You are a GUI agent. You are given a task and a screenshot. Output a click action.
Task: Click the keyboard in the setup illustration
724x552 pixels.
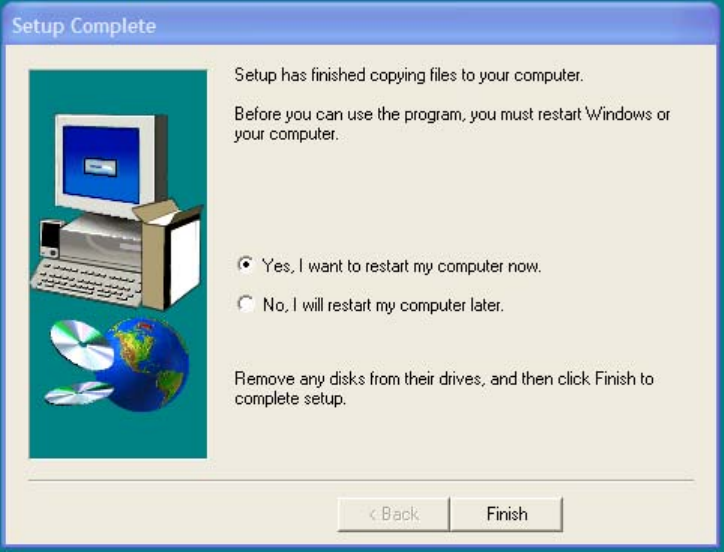[x=86, y=283]
